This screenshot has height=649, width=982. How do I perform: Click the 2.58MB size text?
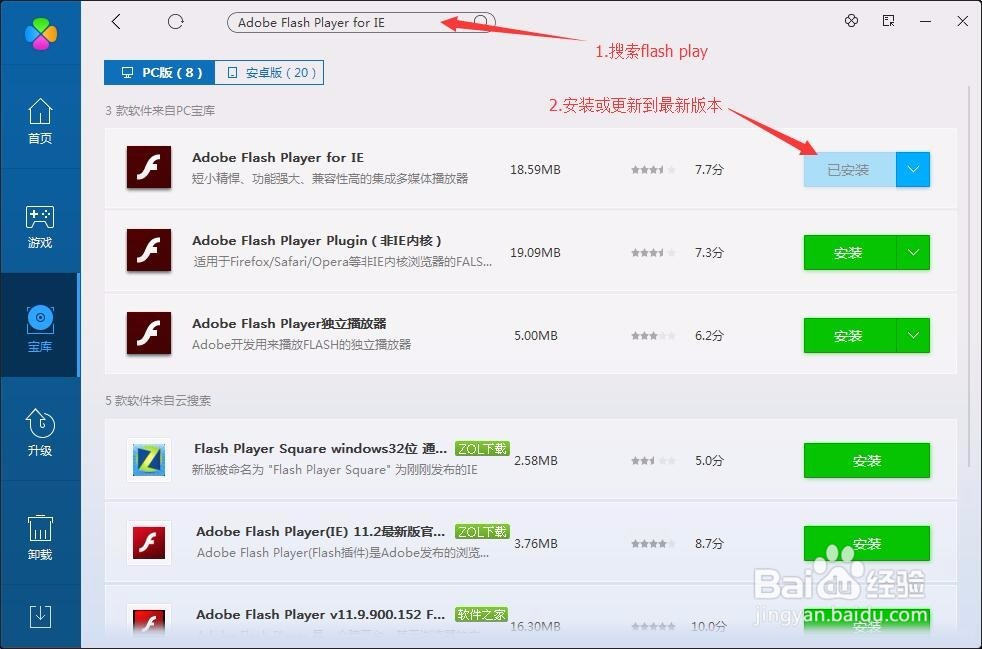[x=535, y=460]
